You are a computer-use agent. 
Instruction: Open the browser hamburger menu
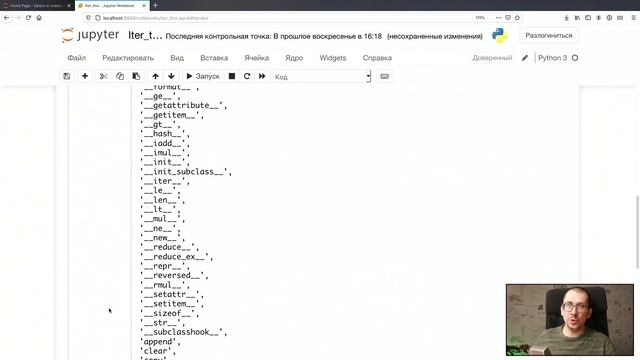(633, 18)
